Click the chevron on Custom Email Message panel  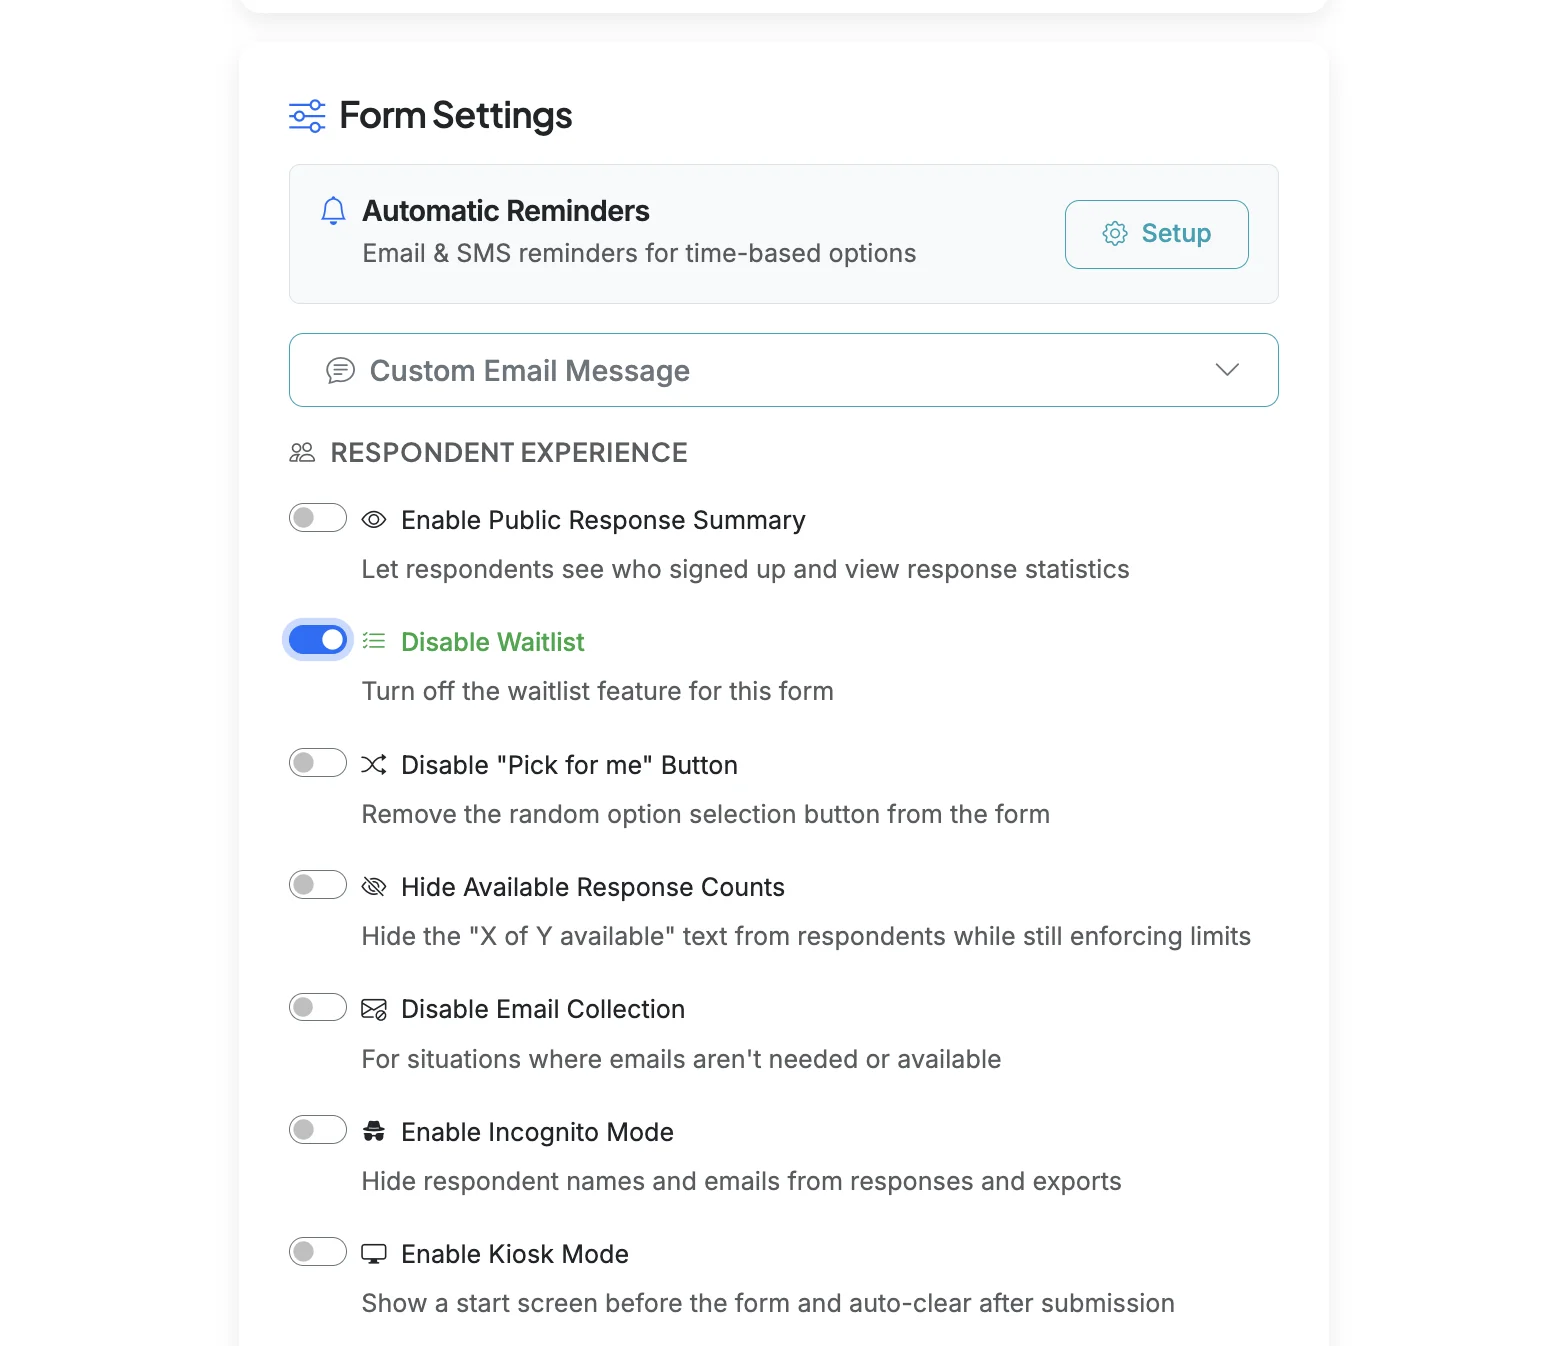click(x=1227, y=370)
